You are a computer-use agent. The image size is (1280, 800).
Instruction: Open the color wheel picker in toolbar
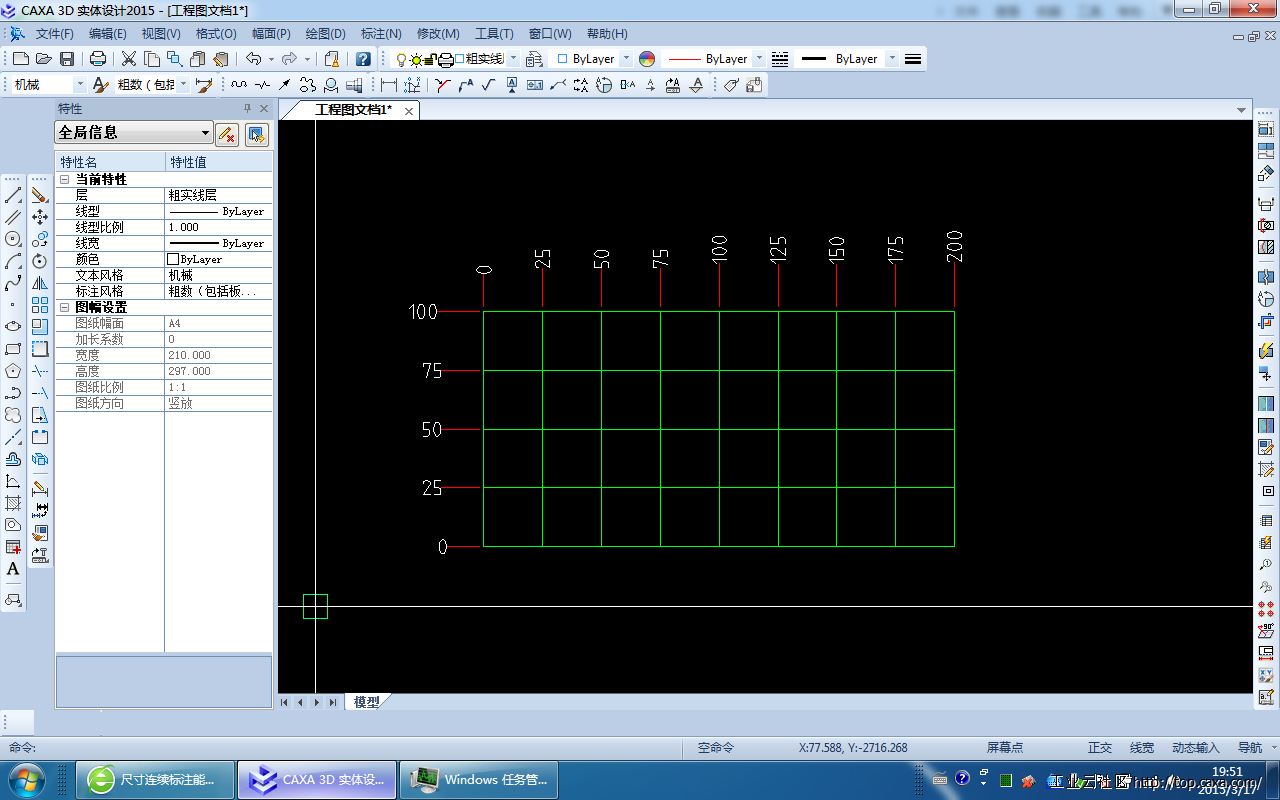point(647,59)
